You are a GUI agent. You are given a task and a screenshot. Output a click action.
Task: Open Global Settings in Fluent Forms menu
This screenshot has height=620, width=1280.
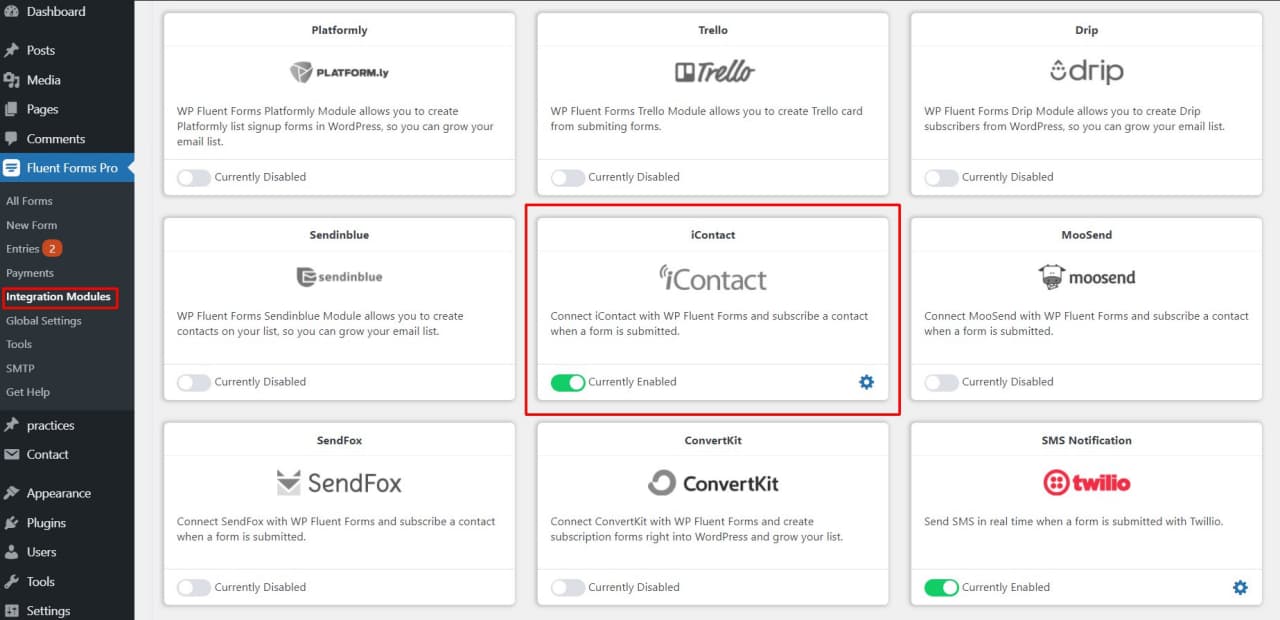[43, 321]
